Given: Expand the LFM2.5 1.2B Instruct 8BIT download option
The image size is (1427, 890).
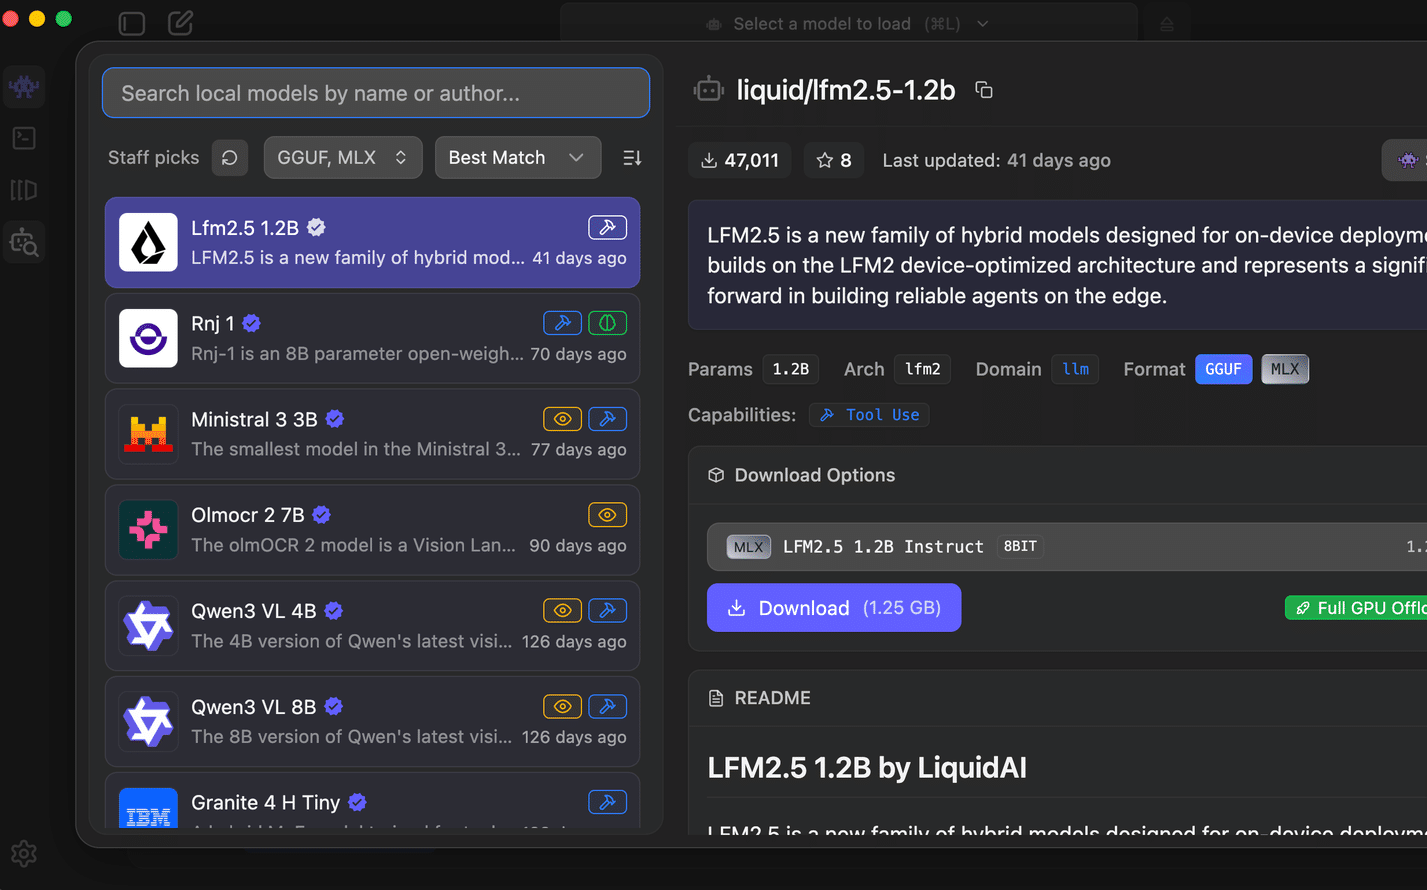Looking at the screenshot, I should click(1067, 547).
